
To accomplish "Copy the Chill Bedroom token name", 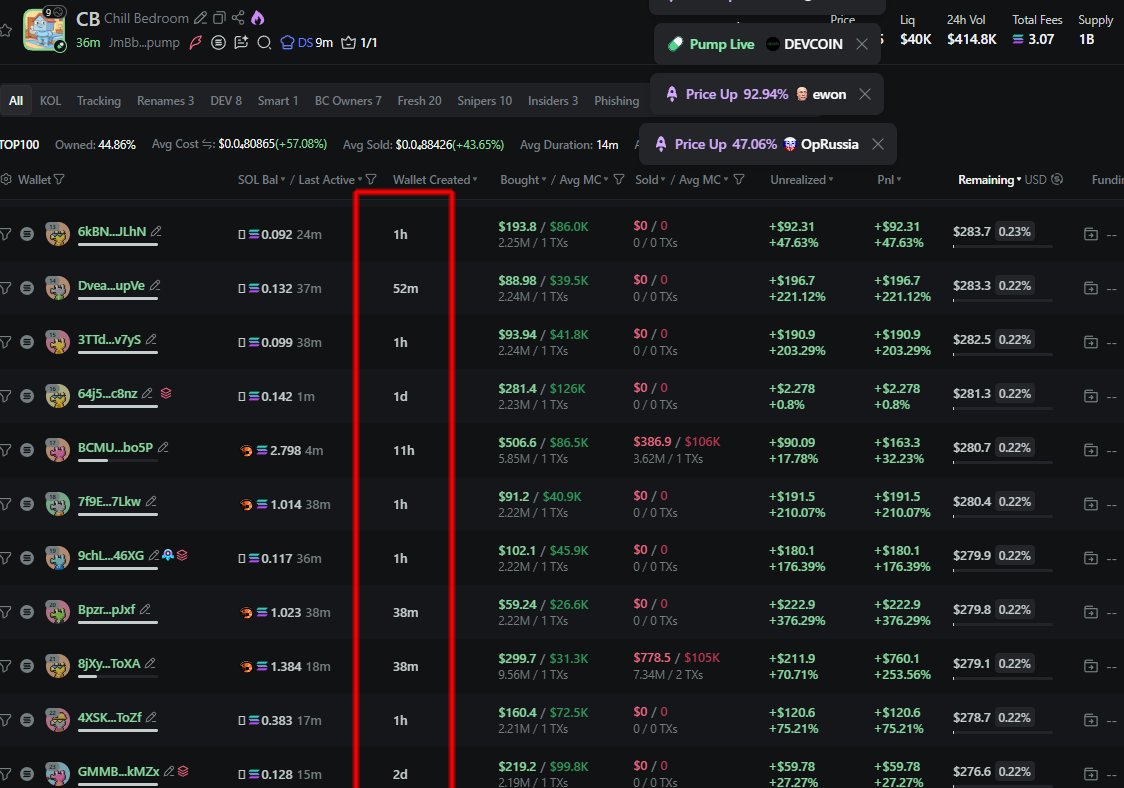I will coord(219,18).
